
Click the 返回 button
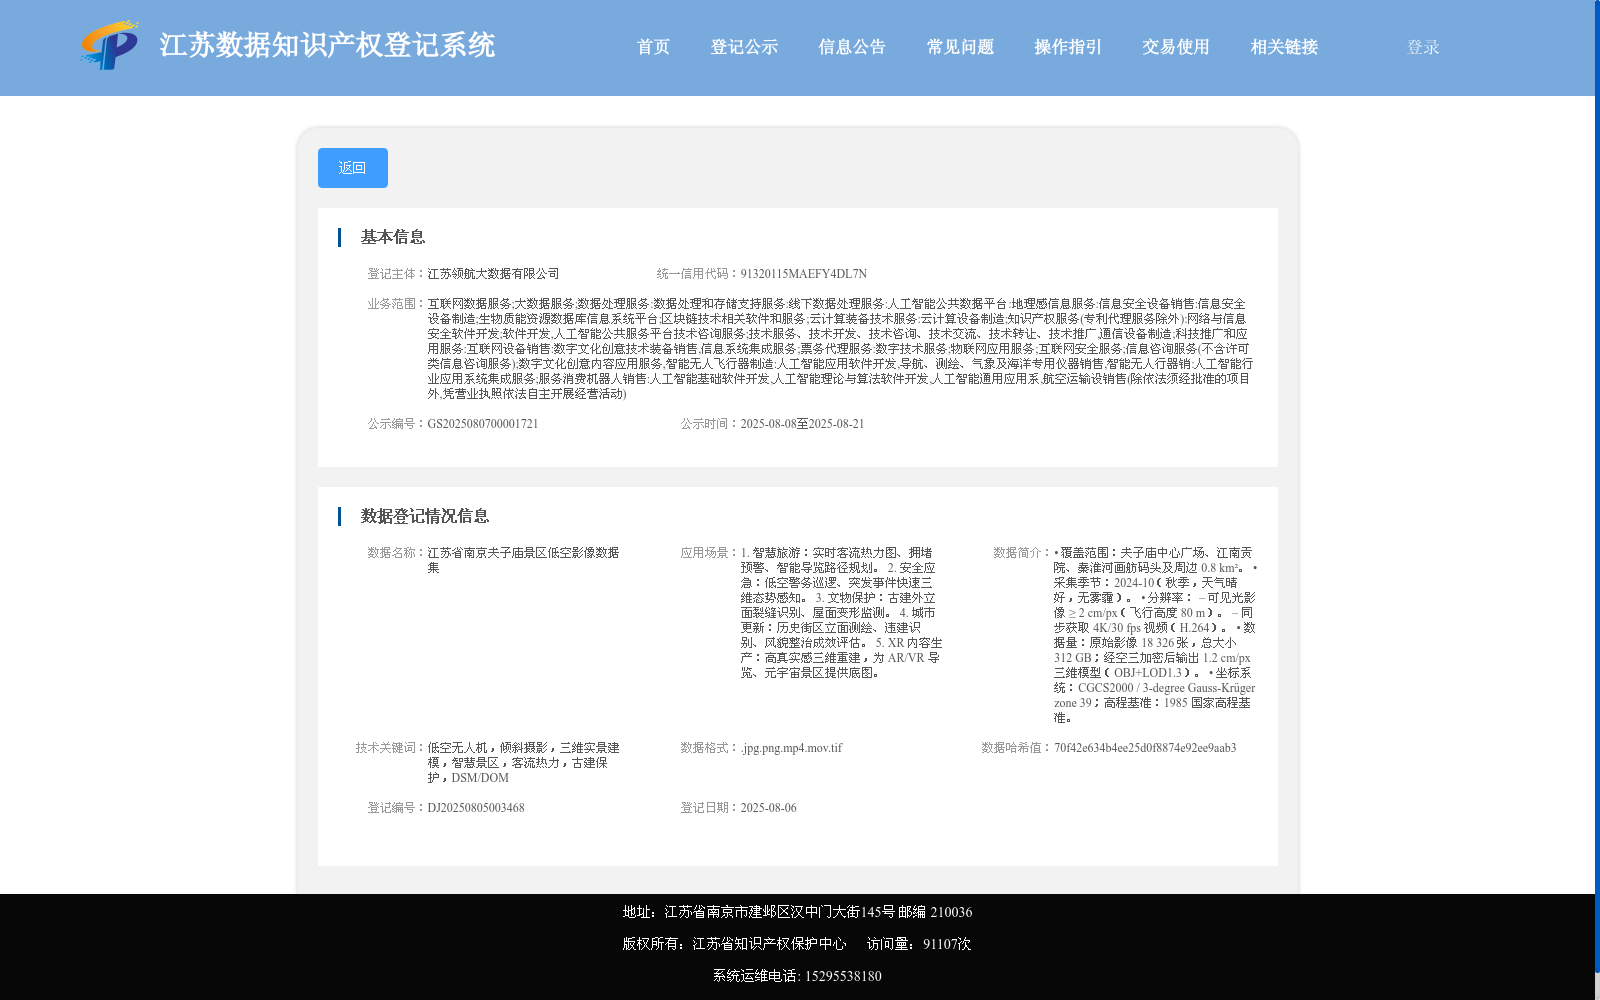tap(353, 168)
